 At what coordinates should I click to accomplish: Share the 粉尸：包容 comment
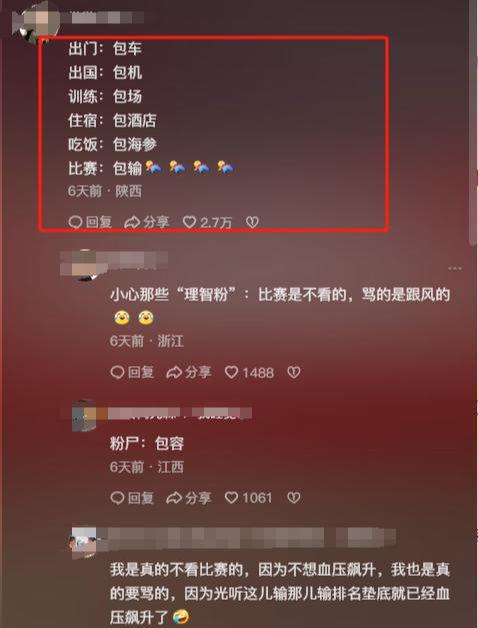tap(188, 498)
